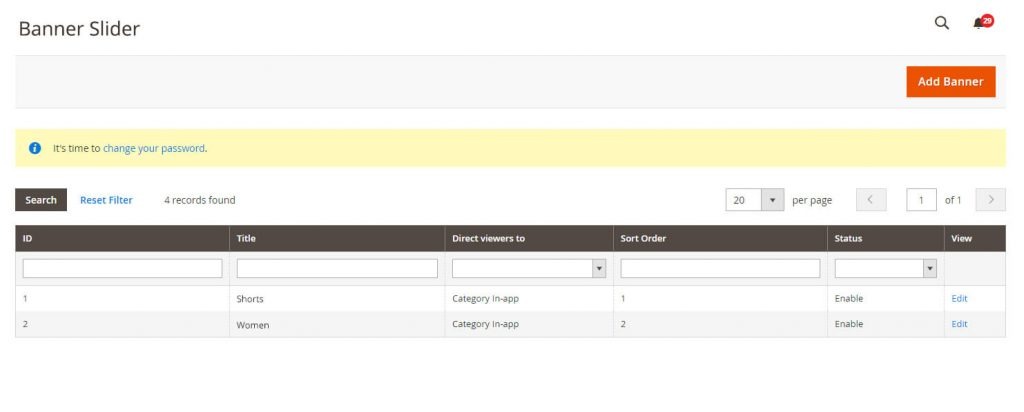1024x412 pixels.
Task: Open notifications bell with 29 badge
Action: 982,23
